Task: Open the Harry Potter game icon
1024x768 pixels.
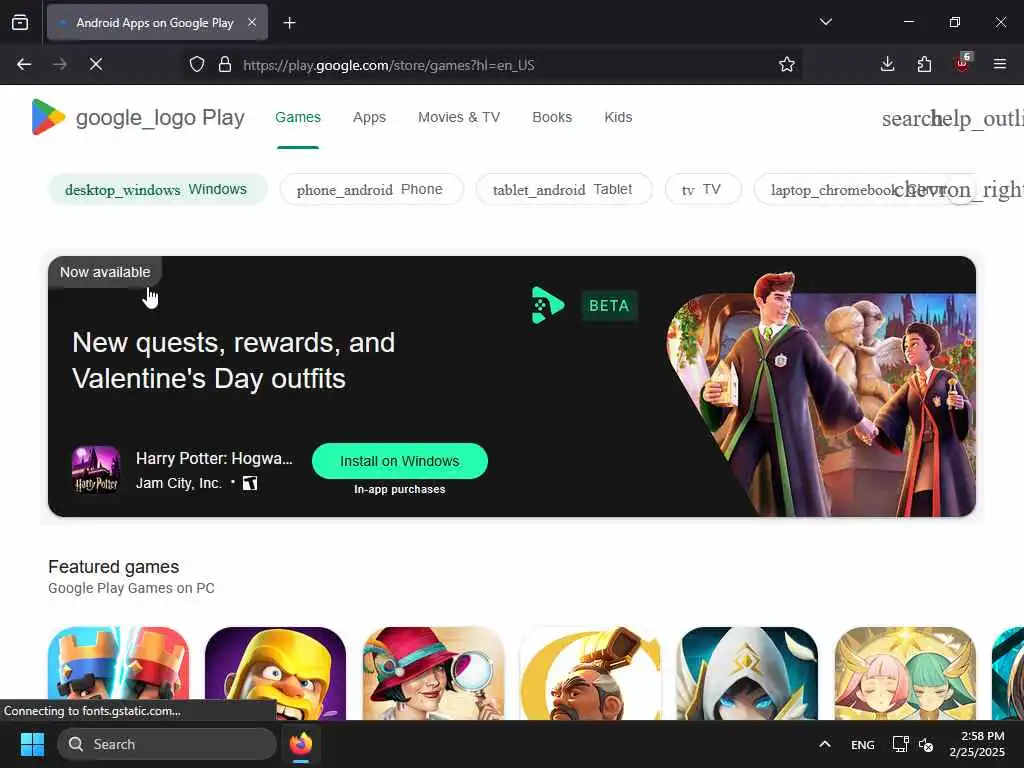Action: [96, 470]
